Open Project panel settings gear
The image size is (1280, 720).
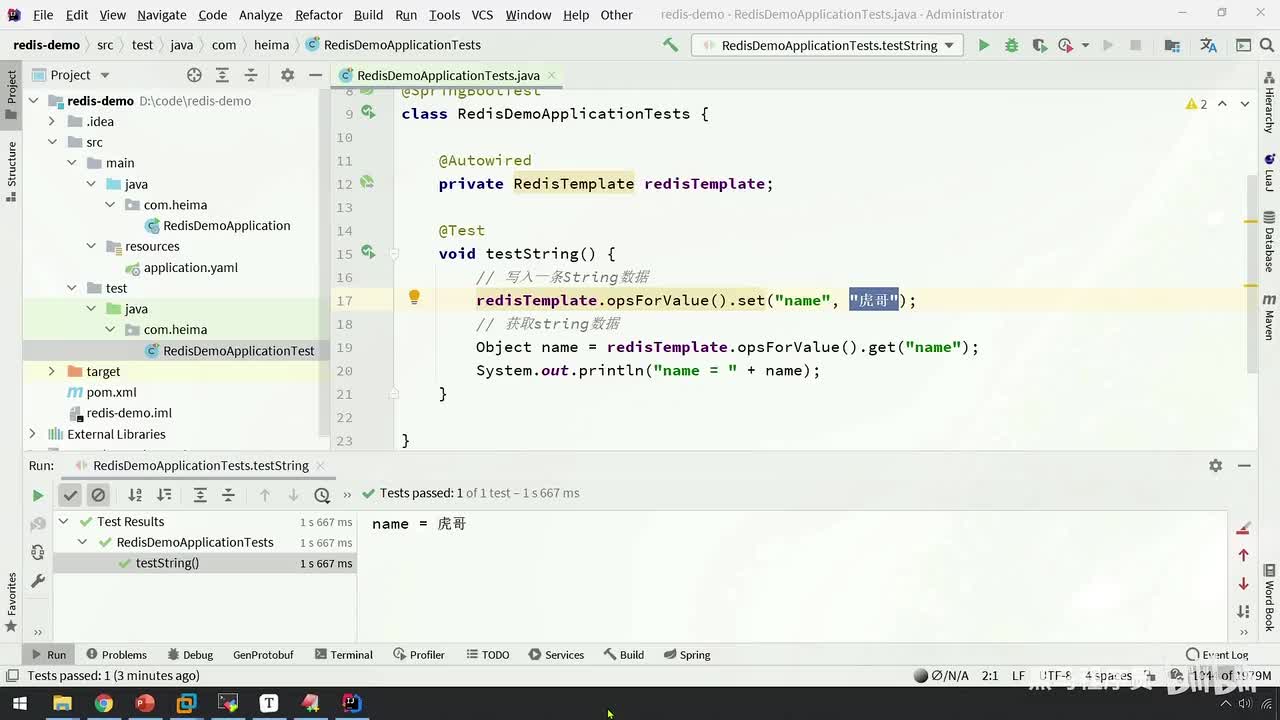point(287,75)
